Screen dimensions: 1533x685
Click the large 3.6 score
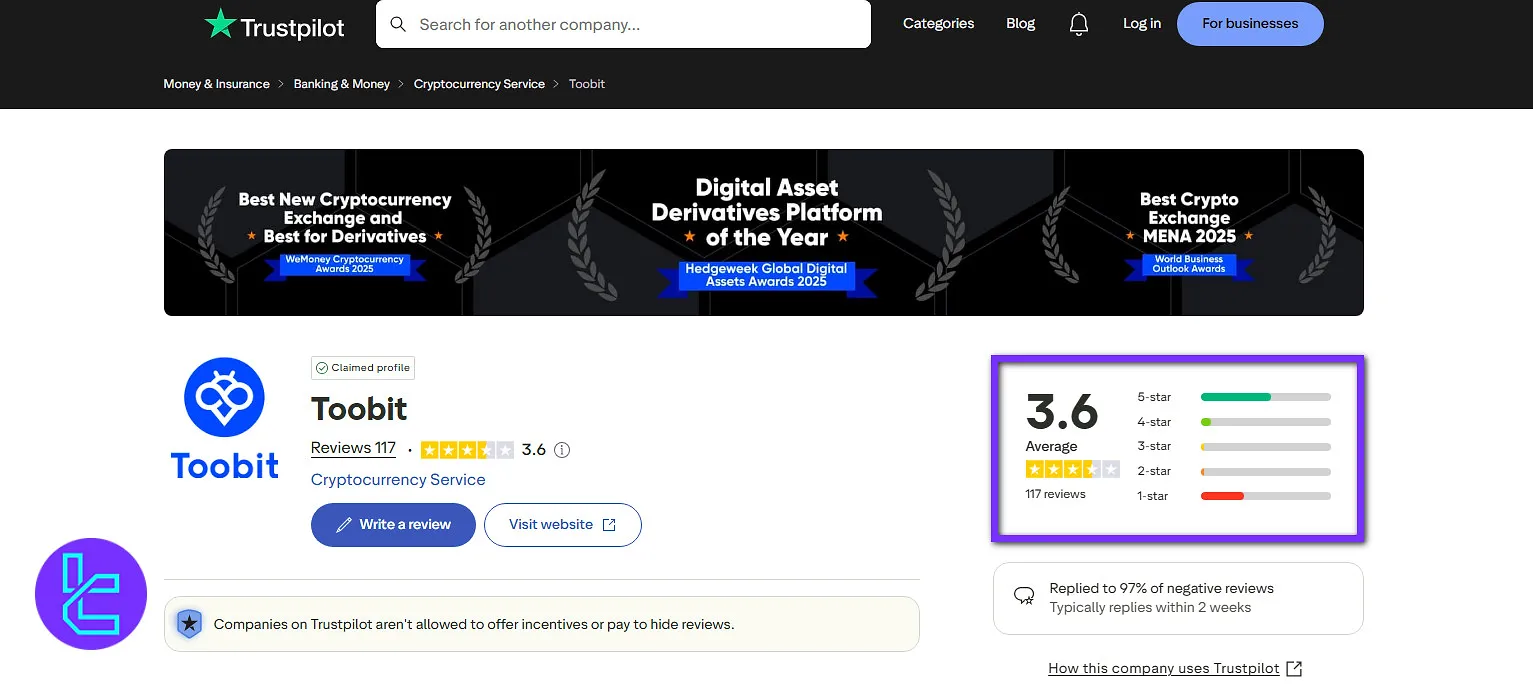pos(1062,411)
